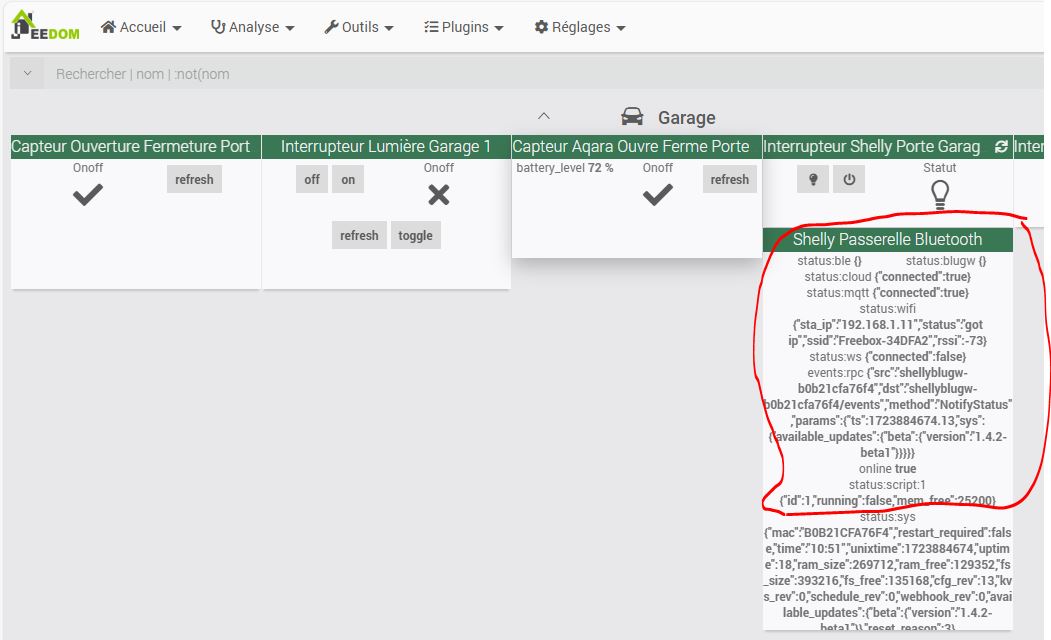The image size is (1051, 640).
Task: Click the status:ble value
Action: click(x=858, y=261)
